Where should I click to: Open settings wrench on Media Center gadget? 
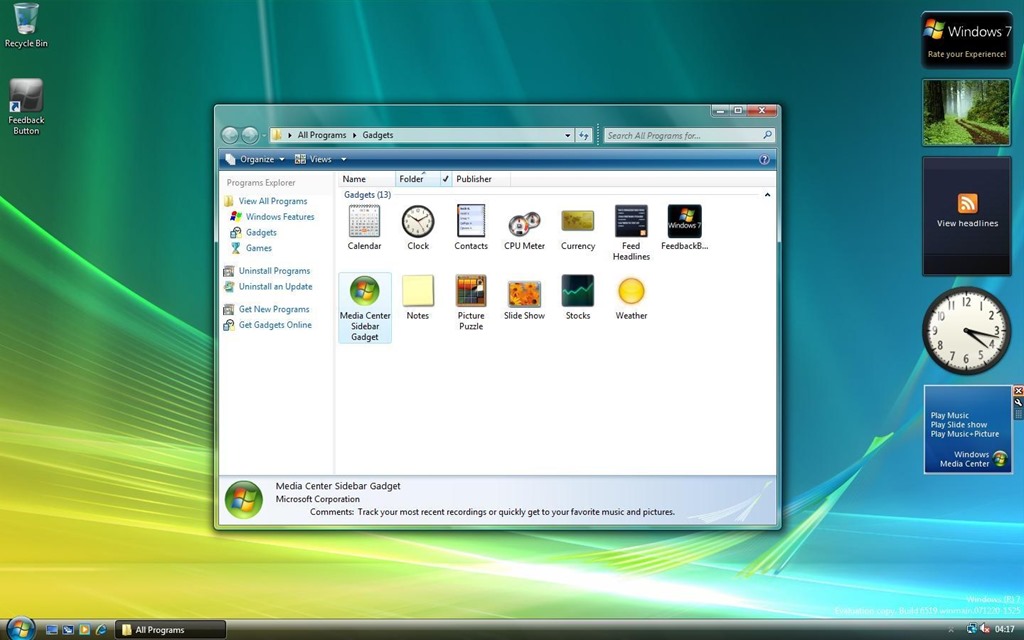pyautogui.click(x=1018, y=402)
